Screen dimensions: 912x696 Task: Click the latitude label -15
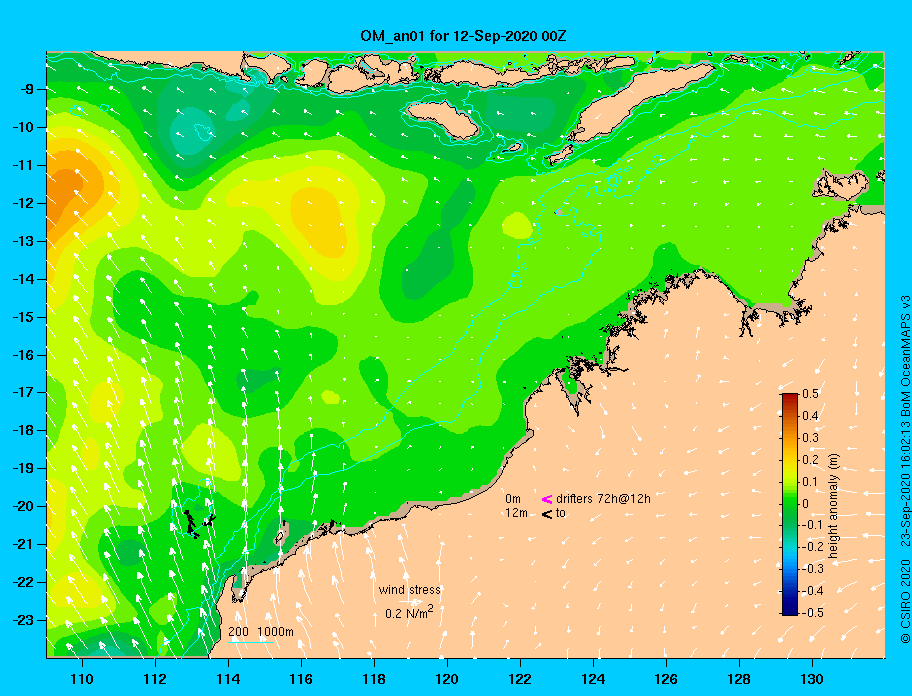(23, 317)
